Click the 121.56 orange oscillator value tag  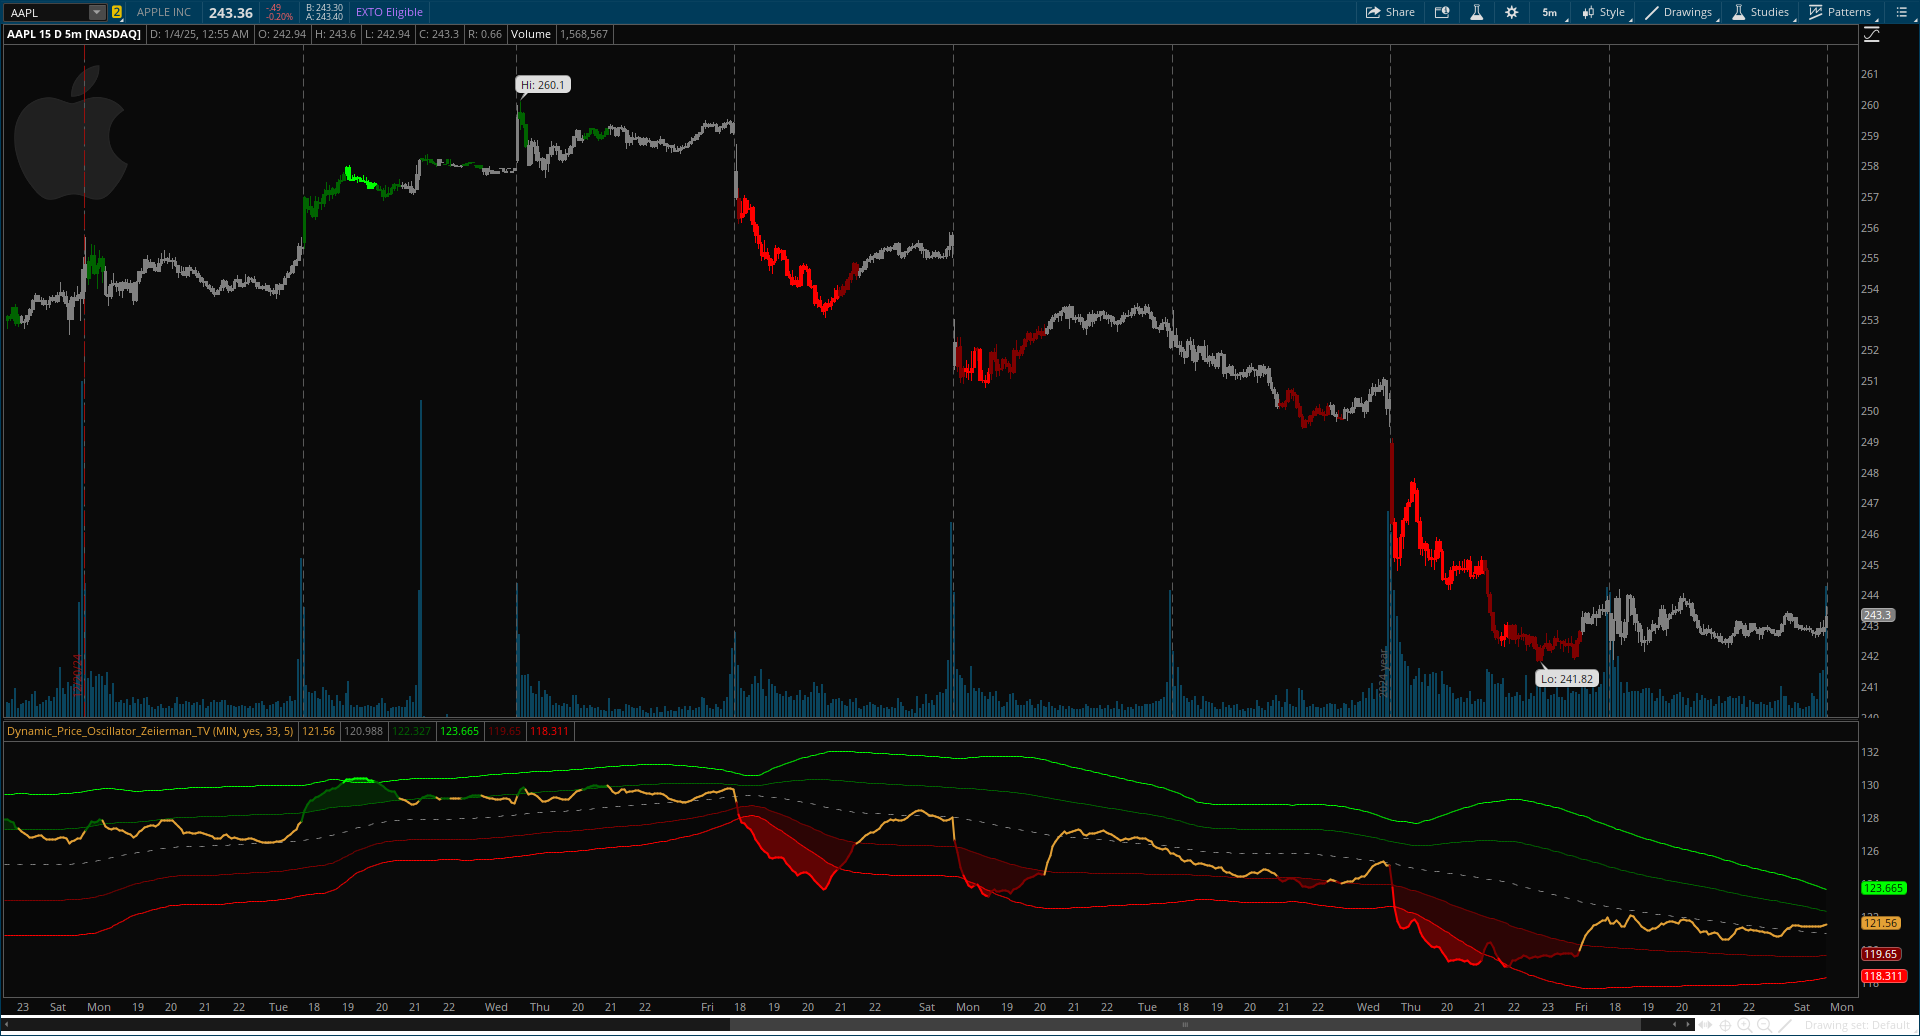1880,923
